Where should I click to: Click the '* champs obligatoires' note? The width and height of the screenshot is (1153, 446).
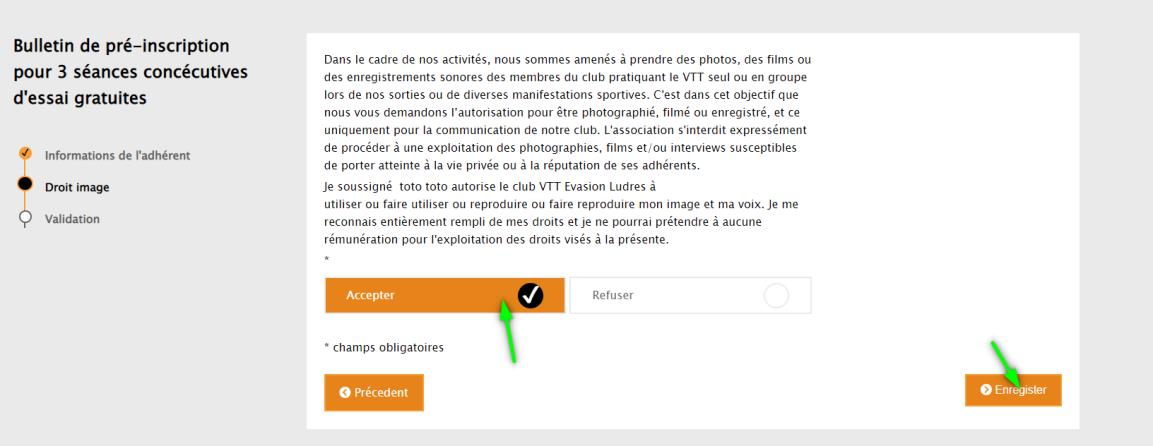384,347
